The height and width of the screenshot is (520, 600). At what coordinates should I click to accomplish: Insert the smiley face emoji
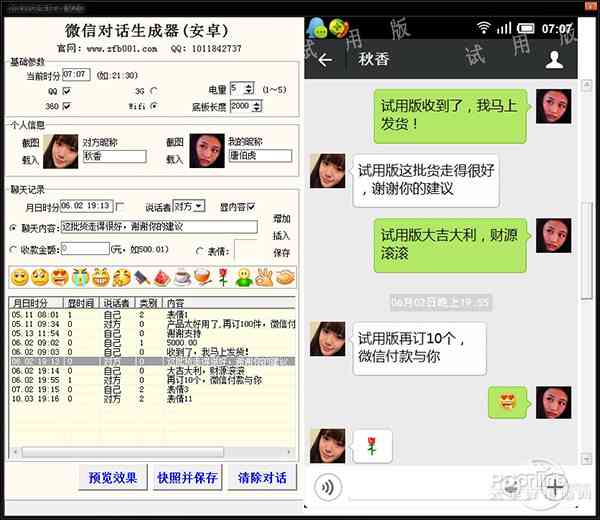tap(20, 277)
